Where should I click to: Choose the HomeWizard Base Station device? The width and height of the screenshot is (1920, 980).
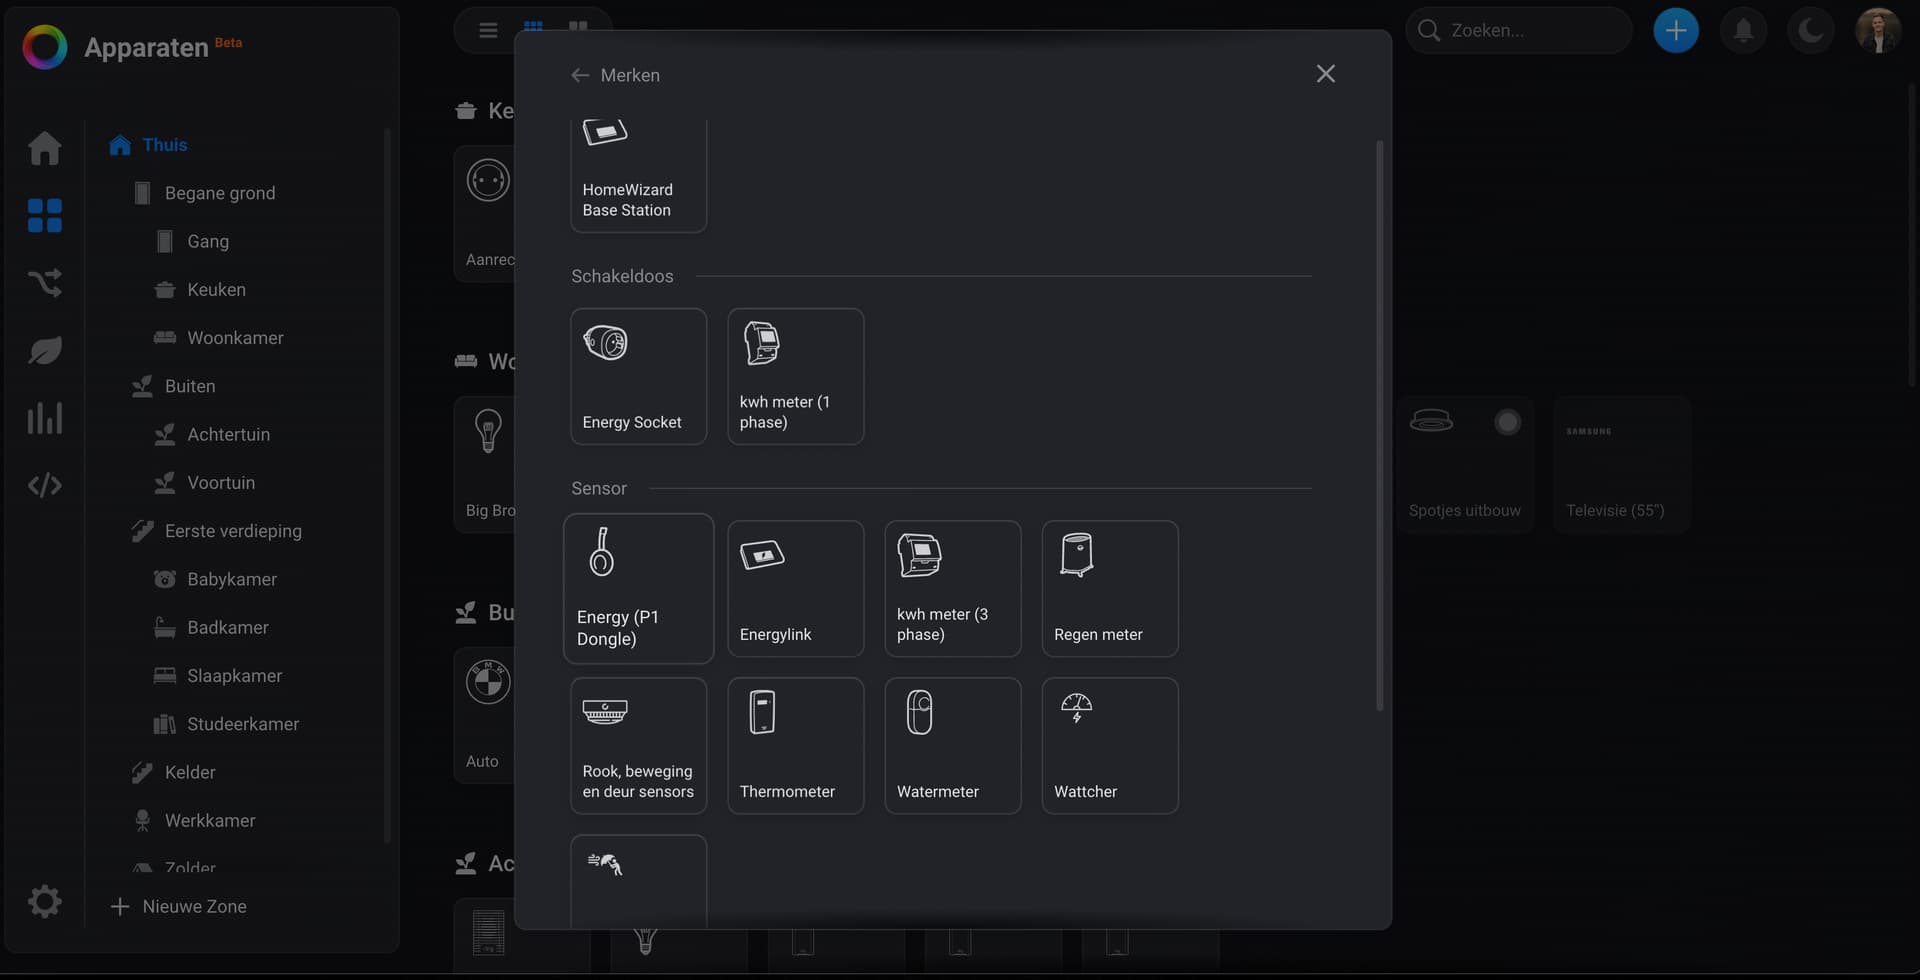[x=639, y=176]
